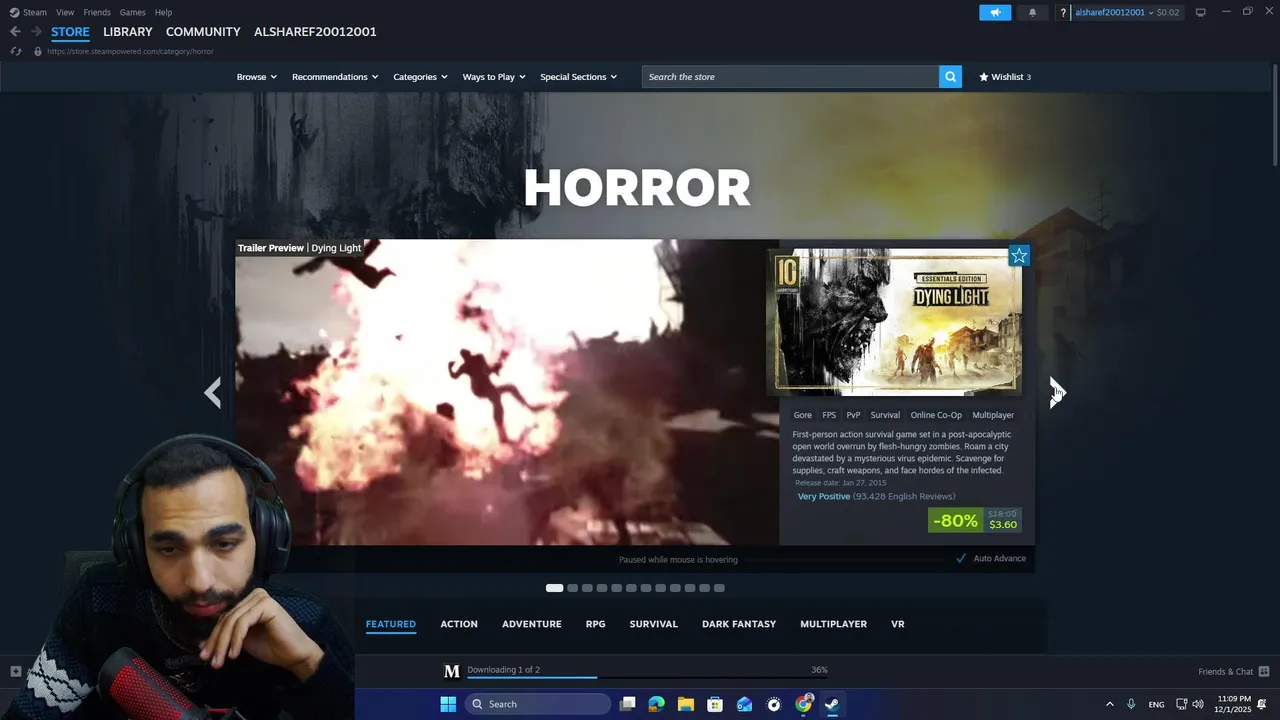Switch to Big Picture mode monitor icon

pyautogui.click(x=1201, y=12)
